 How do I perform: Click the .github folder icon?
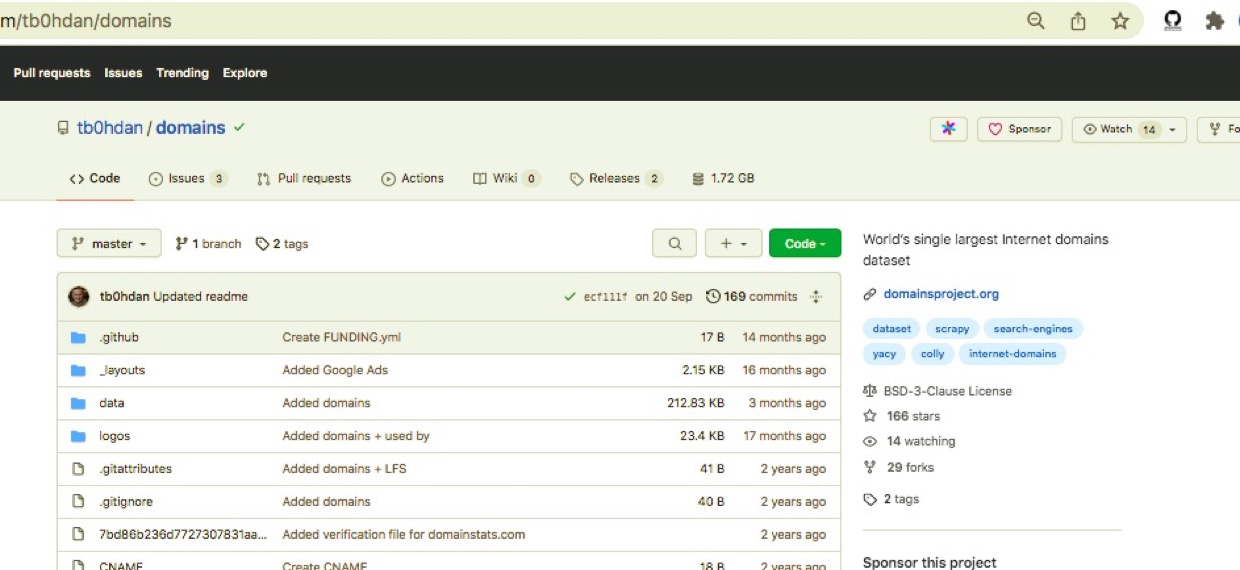pos(78,337)
